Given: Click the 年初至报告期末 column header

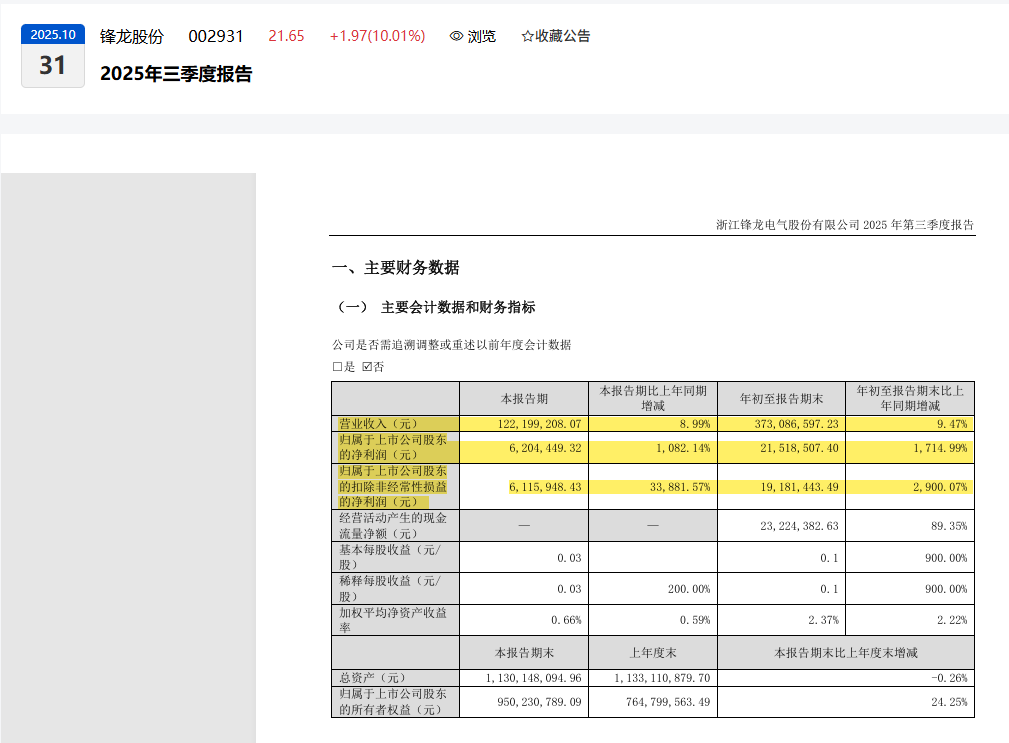Looking at the screenshot, I should (x=781, y=398).
